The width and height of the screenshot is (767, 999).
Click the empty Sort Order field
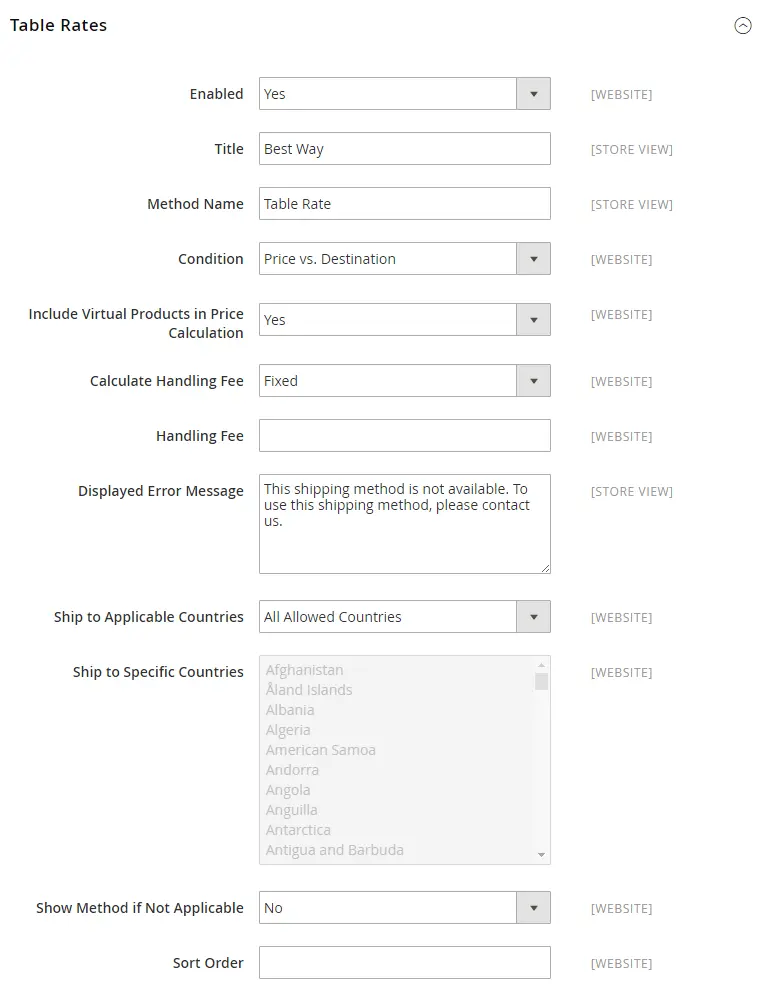click(x=404, y=962)
